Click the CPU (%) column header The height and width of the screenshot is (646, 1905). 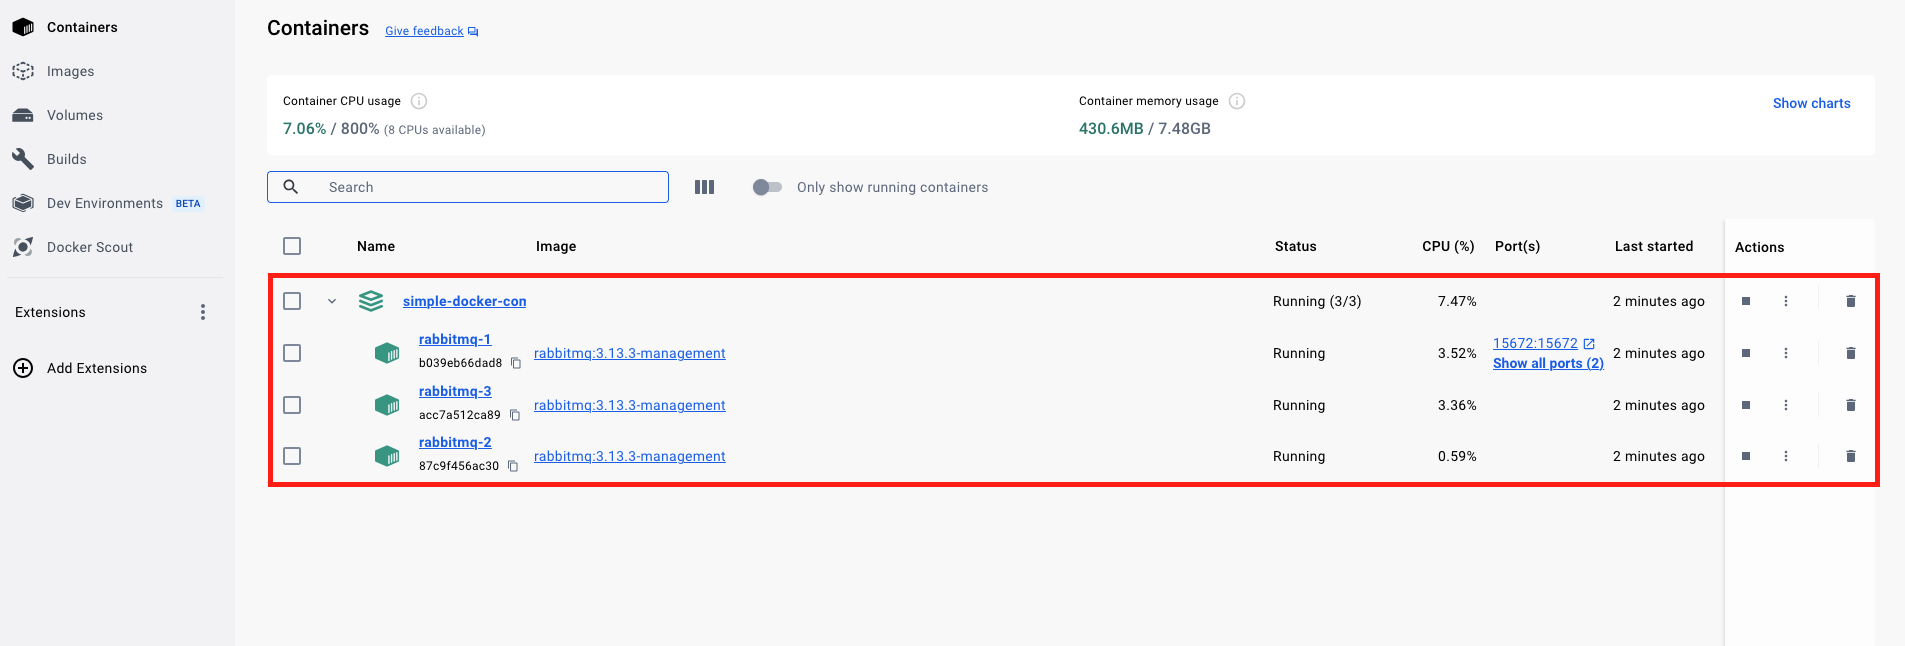point(1448,246)
